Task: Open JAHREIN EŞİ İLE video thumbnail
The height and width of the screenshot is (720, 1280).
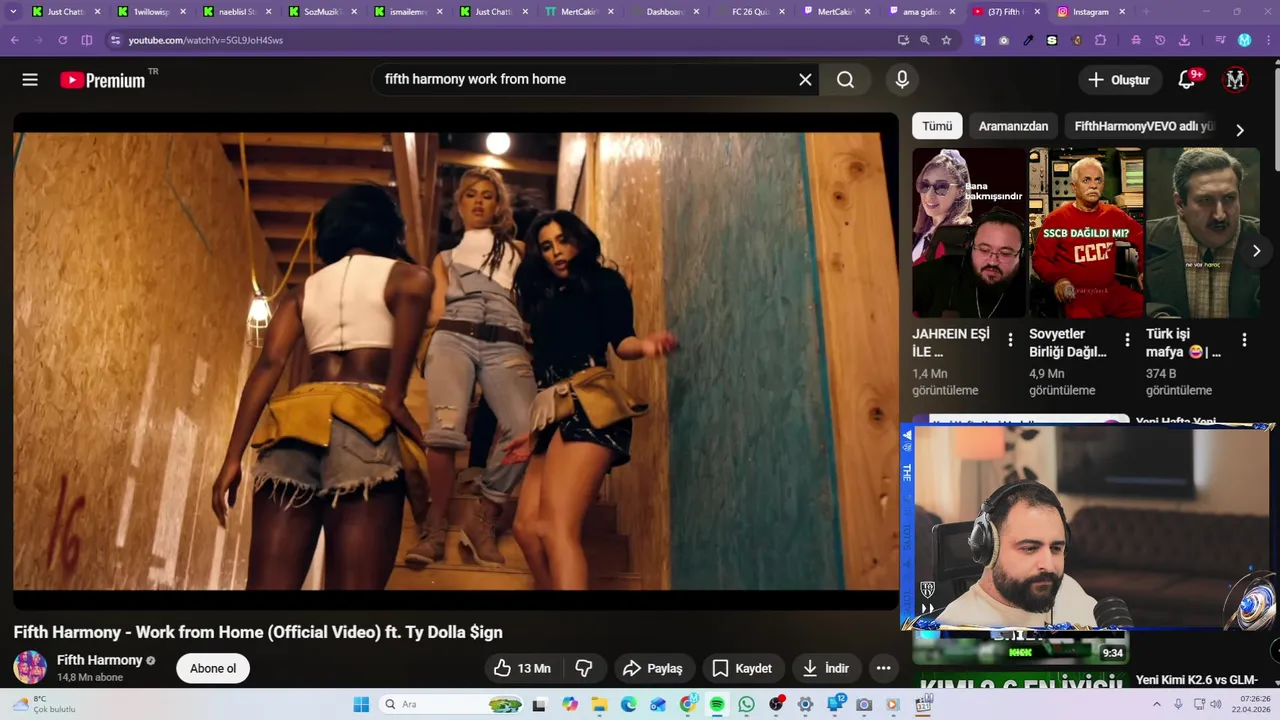Action: pos(969,233)
